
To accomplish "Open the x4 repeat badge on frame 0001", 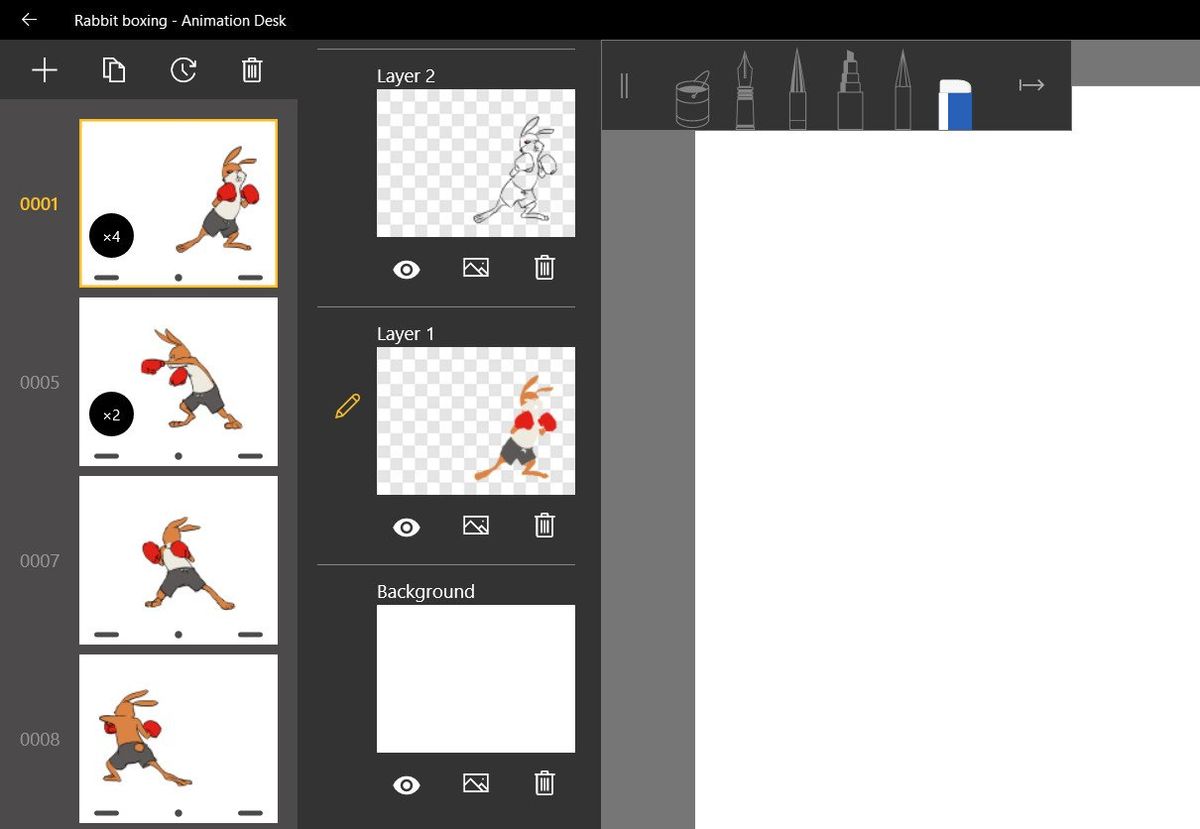I will [x=111, y=236].
